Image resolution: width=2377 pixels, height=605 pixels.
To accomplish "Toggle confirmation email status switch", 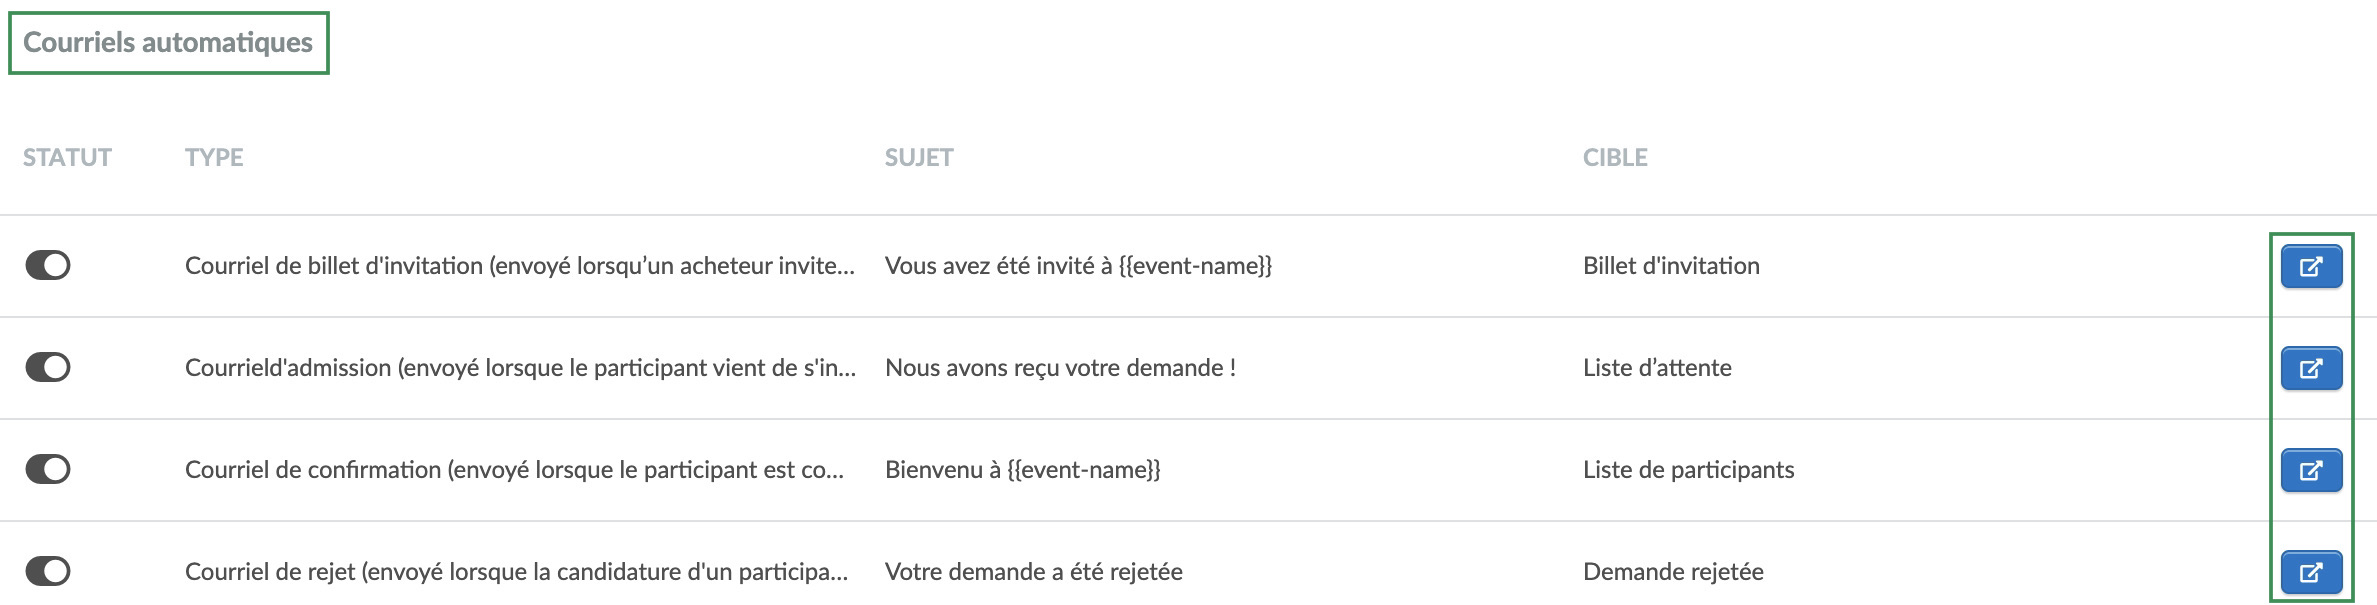I will click(x=48, y=469).
